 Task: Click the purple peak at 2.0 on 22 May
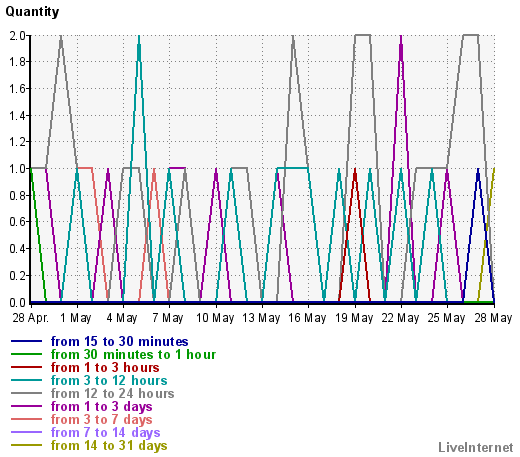[401, 36]
